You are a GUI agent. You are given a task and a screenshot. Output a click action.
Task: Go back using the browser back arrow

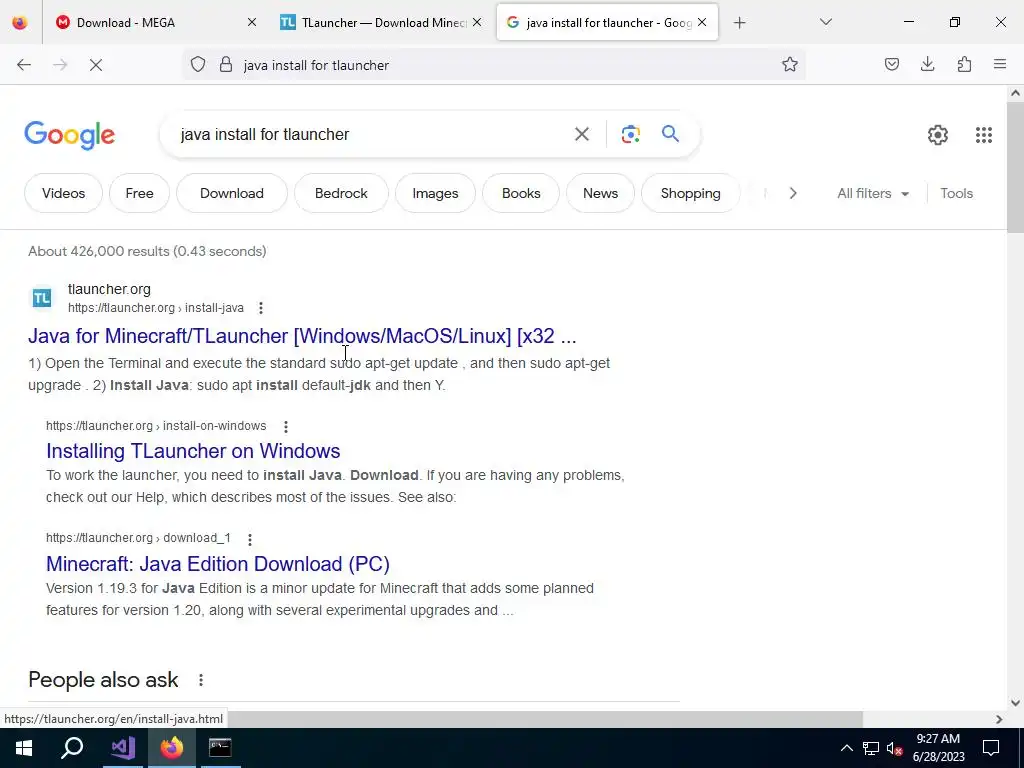click(24, 65)
